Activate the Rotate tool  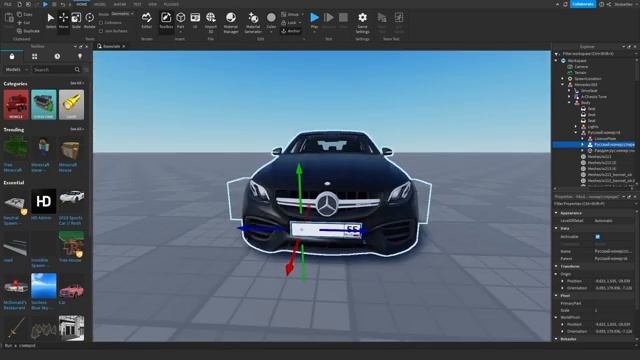pyautogui.click(x=89, y=20)
